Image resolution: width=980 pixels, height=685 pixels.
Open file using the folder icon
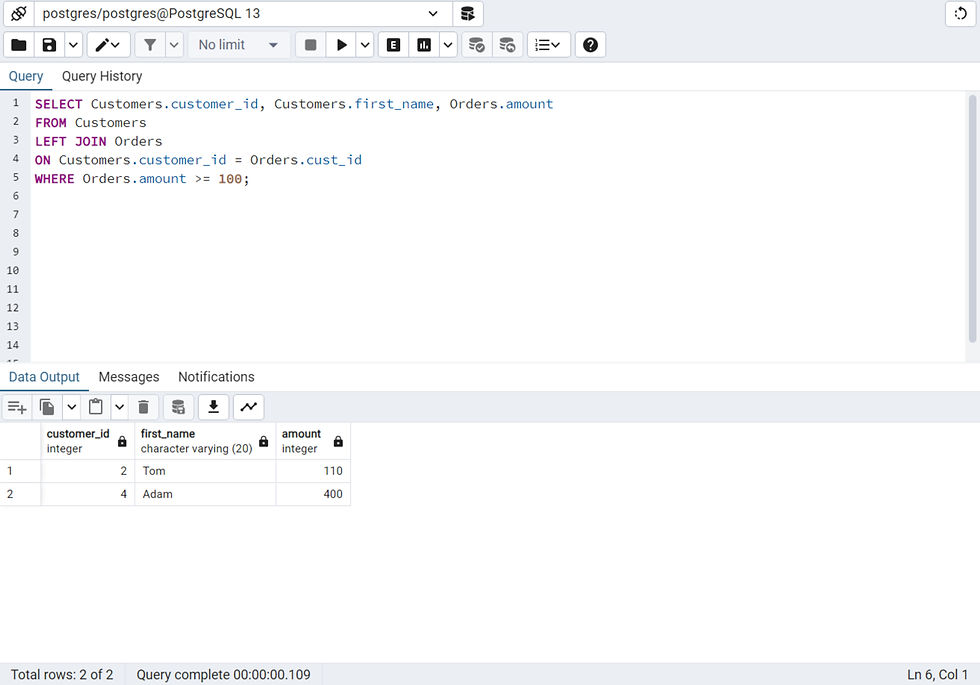[19, 44]
